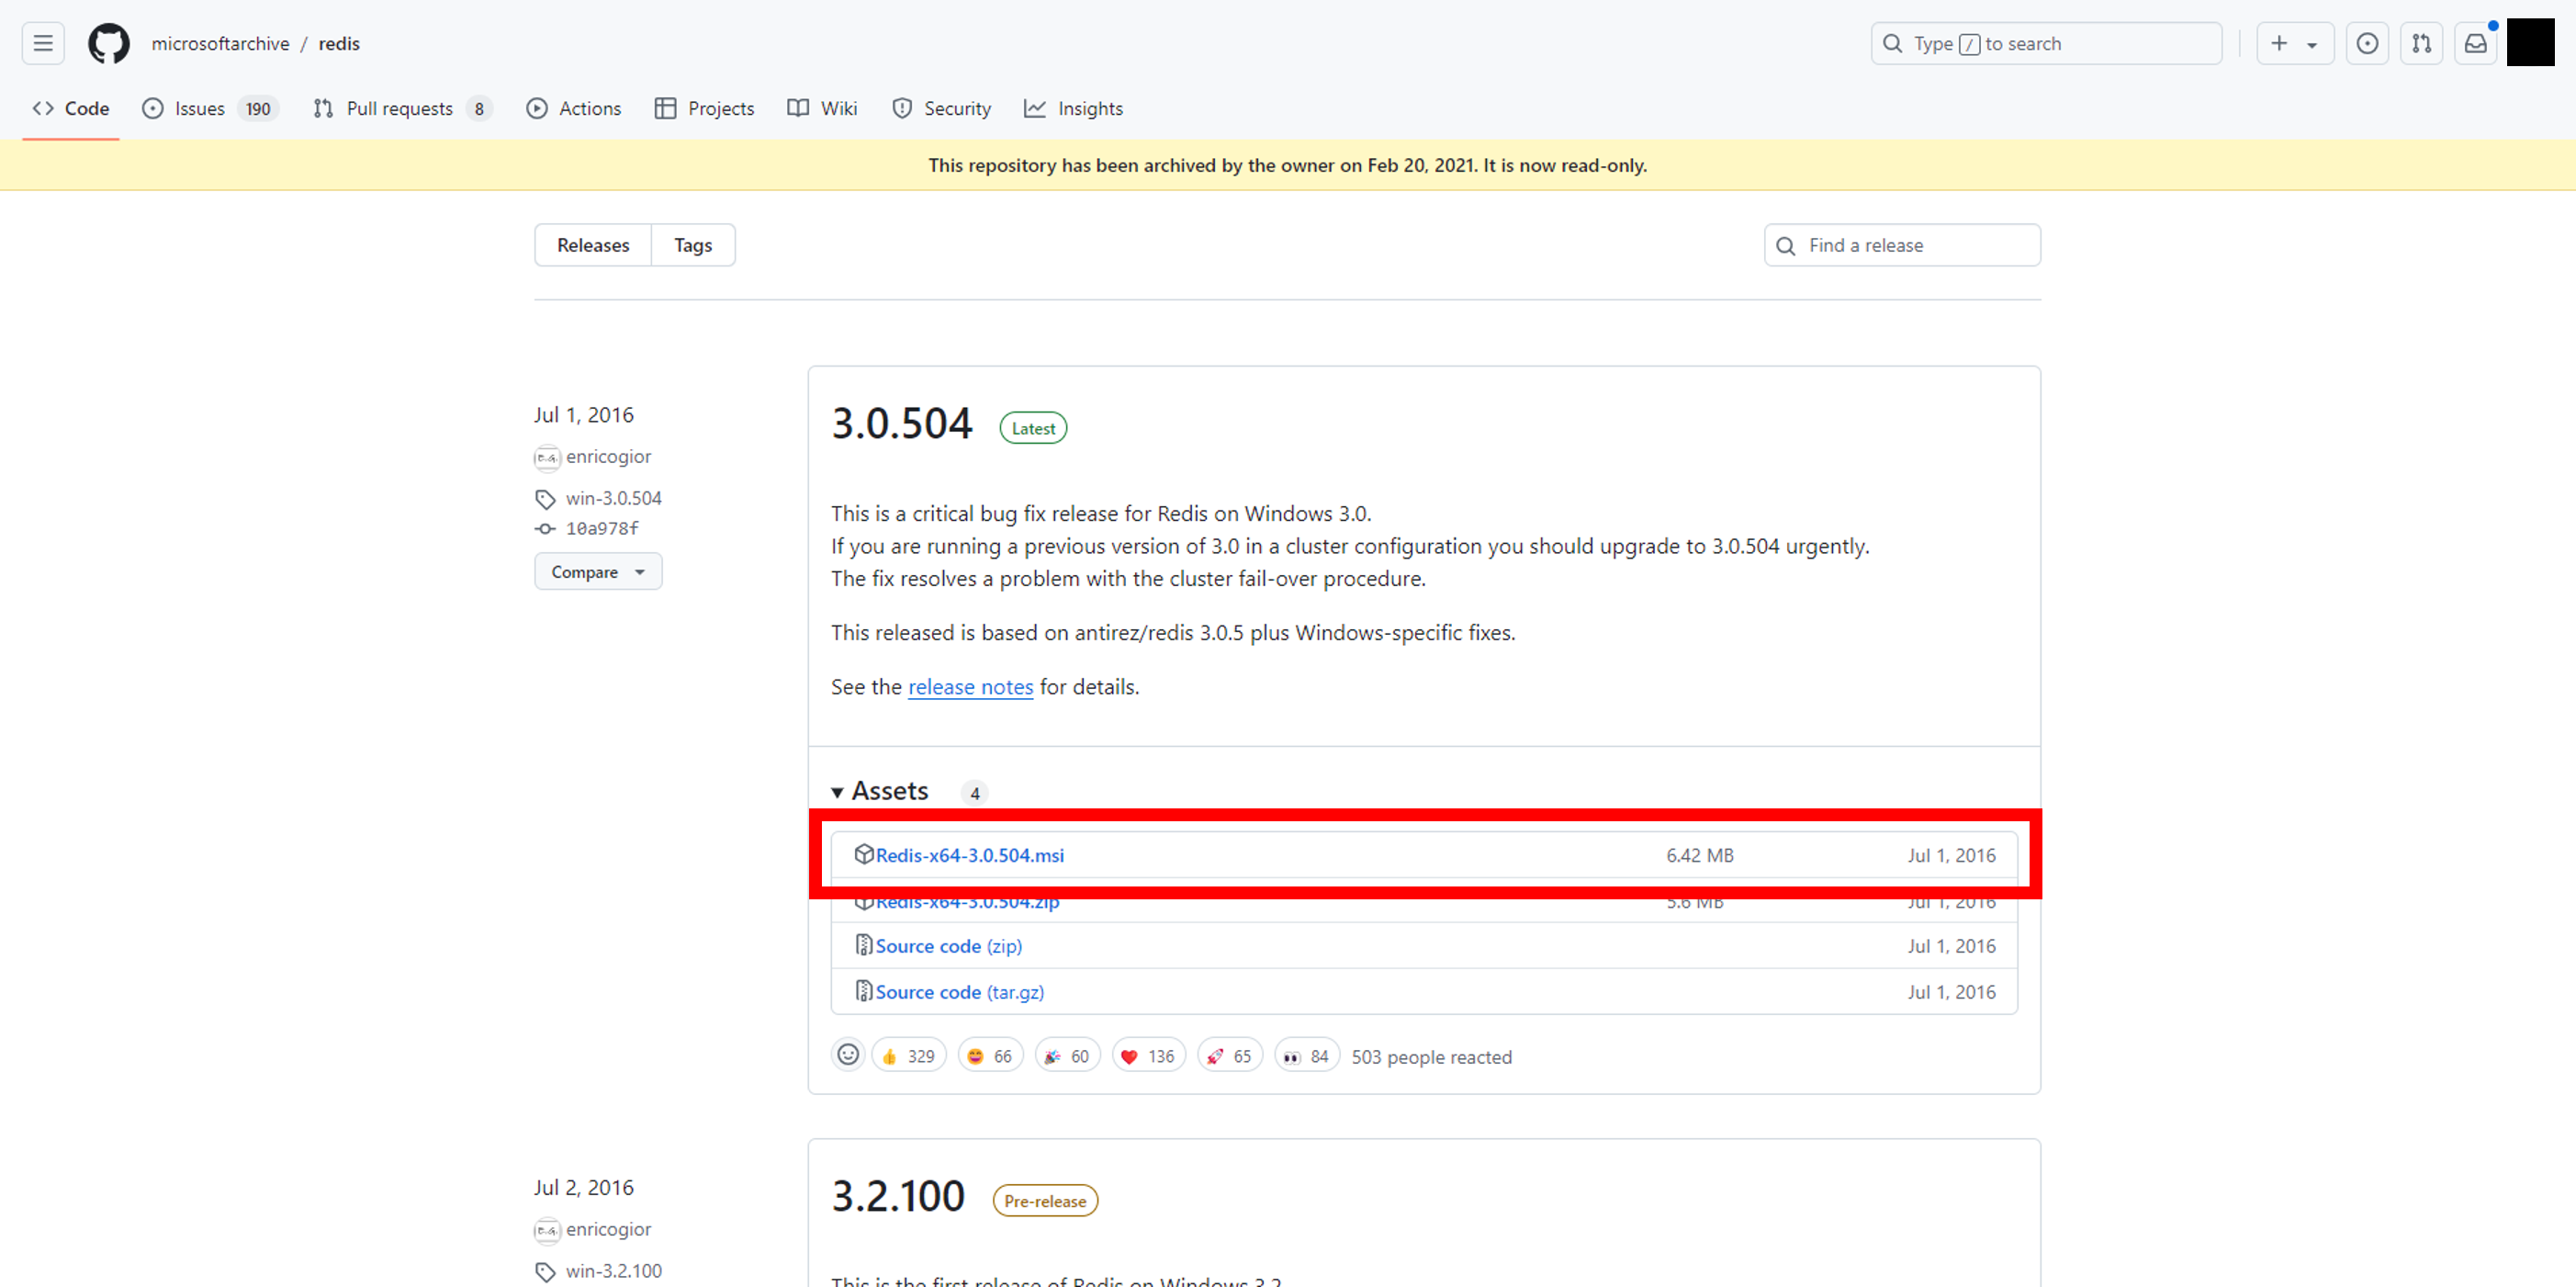The height and width of the screenshot is (1287, 2576).
Task: Toggle the heart reaction with 136
Action: point(1148,1056)
